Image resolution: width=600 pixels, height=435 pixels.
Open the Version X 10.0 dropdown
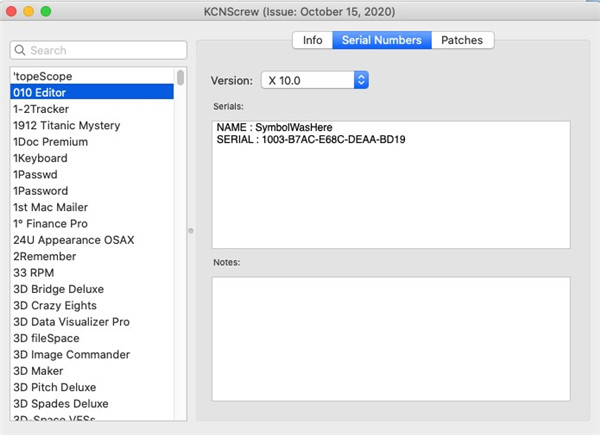[x=315, y=80]
